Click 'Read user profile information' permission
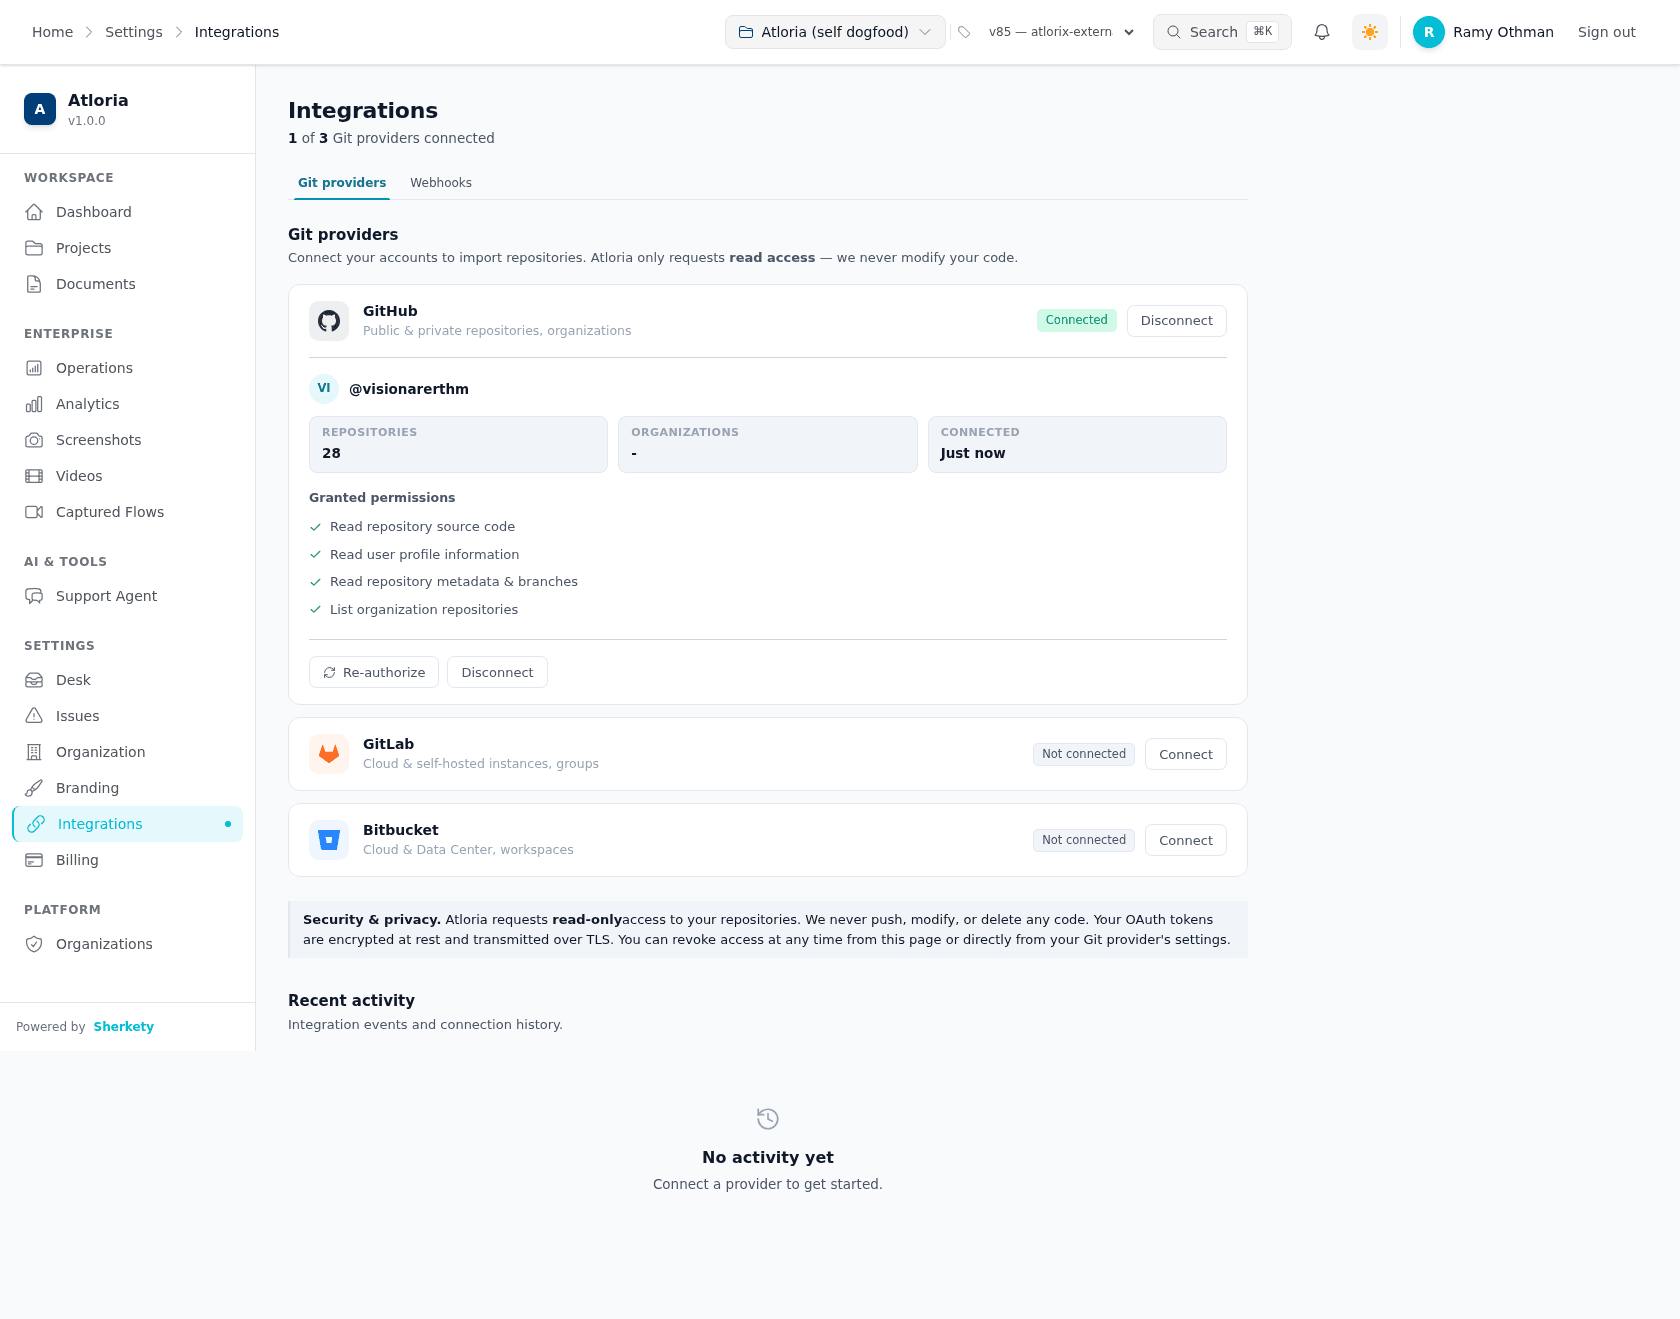The height and width of the screenshot is (1319, 1680). tap(424, 555)
